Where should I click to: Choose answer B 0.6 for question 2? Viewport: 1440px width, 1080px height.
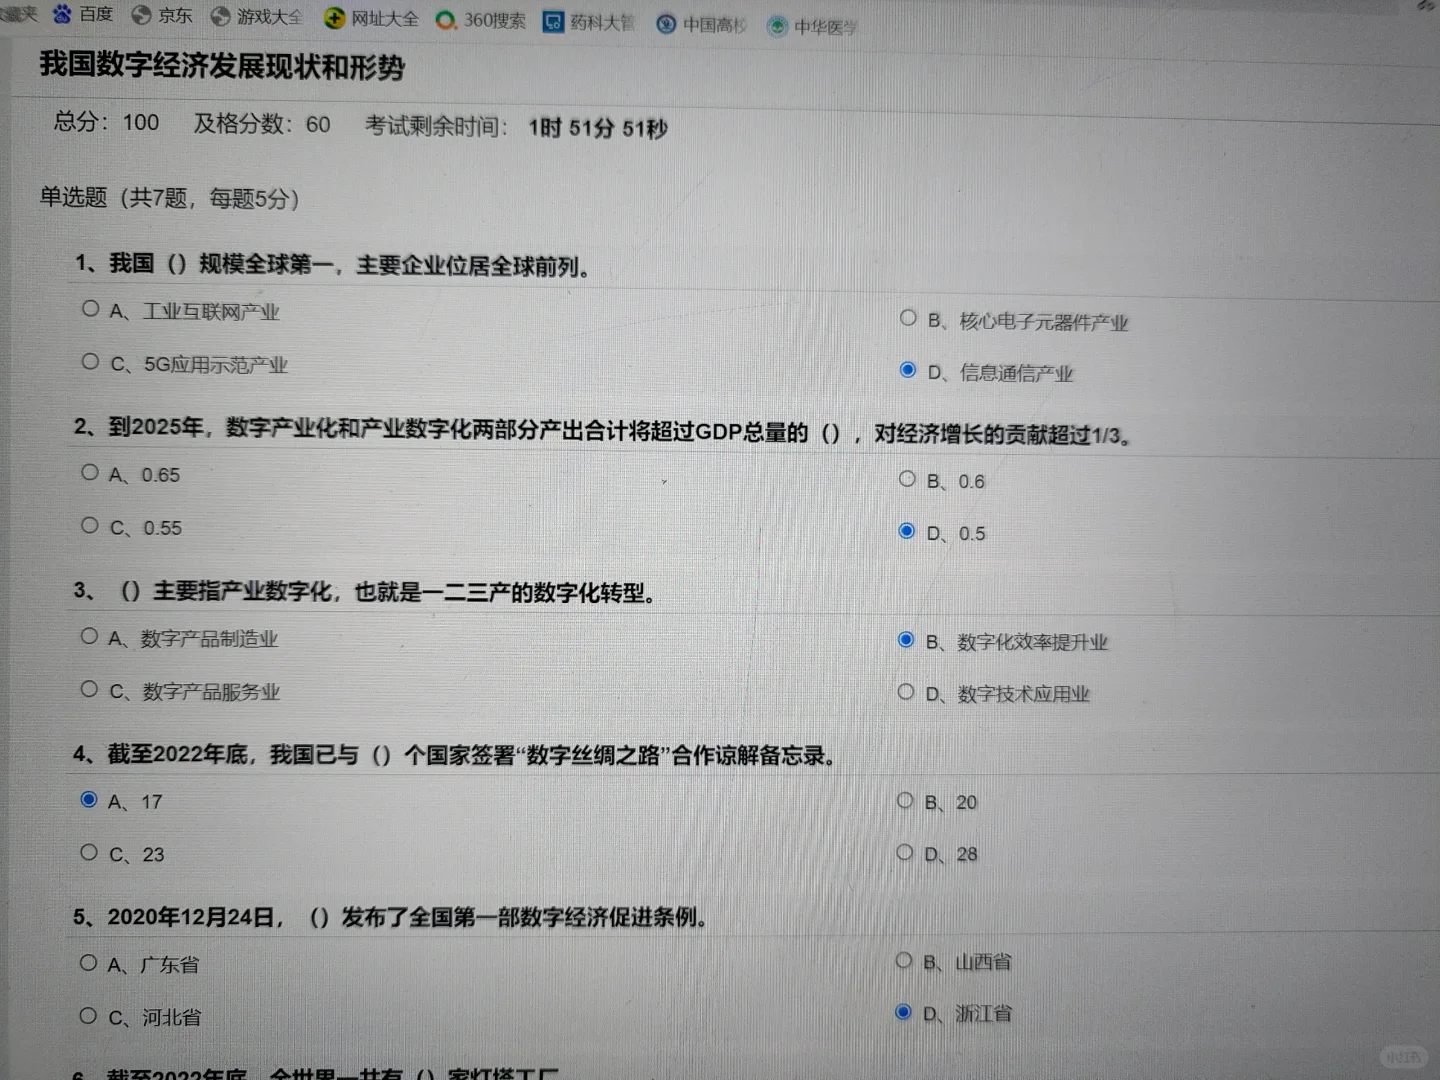(x=907, y=479)
